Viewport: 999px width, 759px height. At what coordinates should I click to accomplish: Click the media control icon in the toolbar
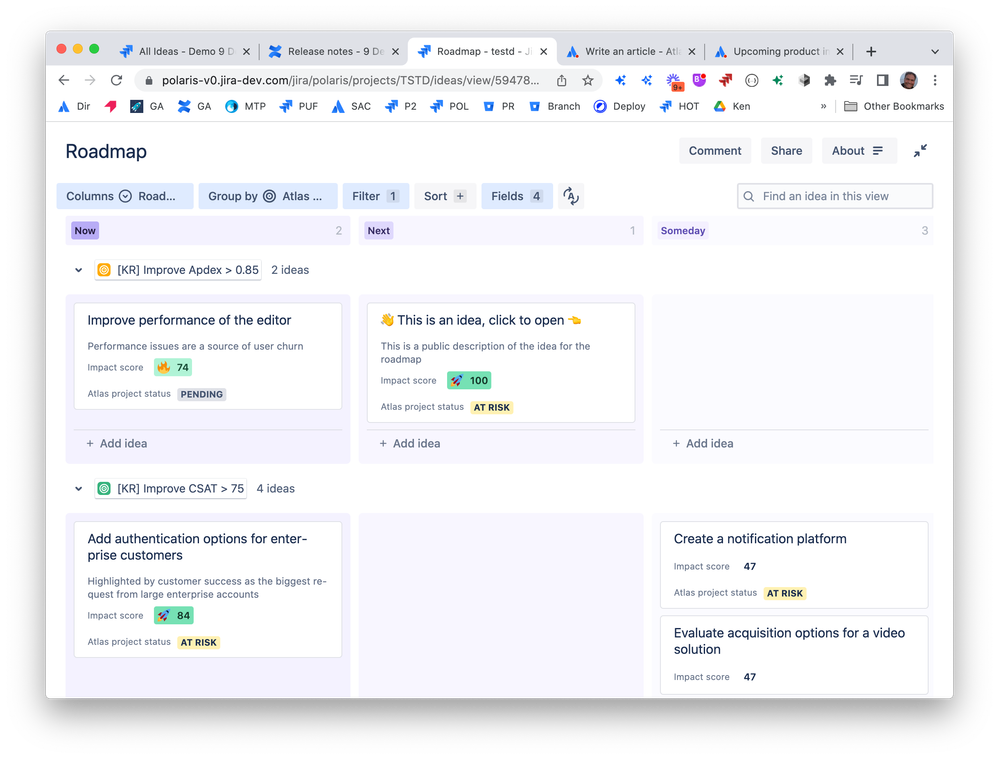click(x=856, y=80)
